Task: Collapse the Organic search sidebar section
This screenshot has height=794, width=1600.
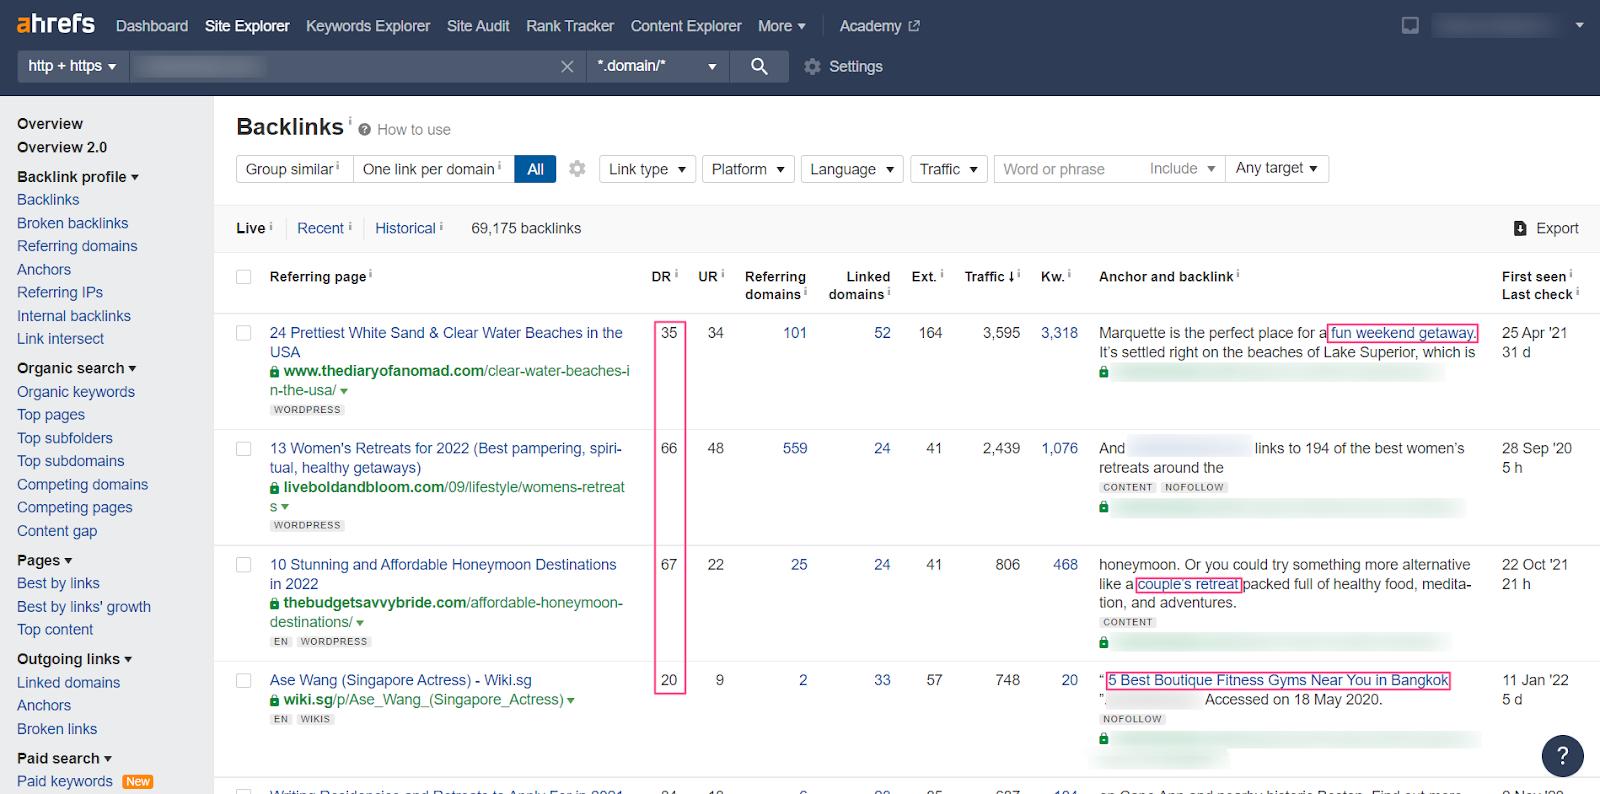Action: pyautogui.click(x=77, y=368)
